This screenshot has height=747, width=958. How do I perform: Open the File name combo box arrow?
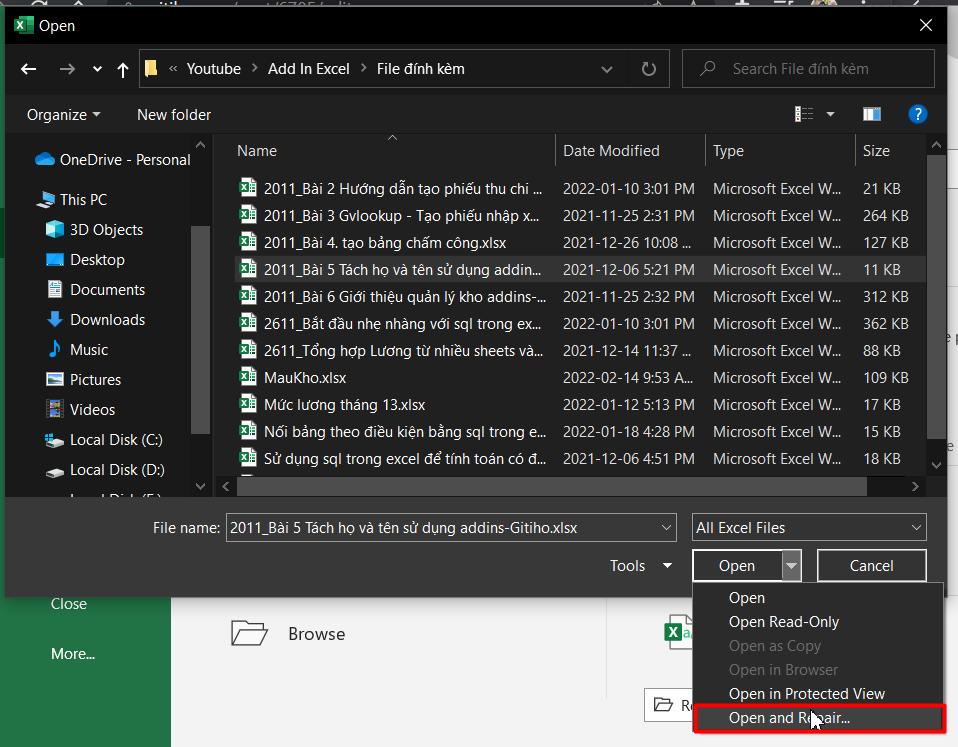[665, 527]
